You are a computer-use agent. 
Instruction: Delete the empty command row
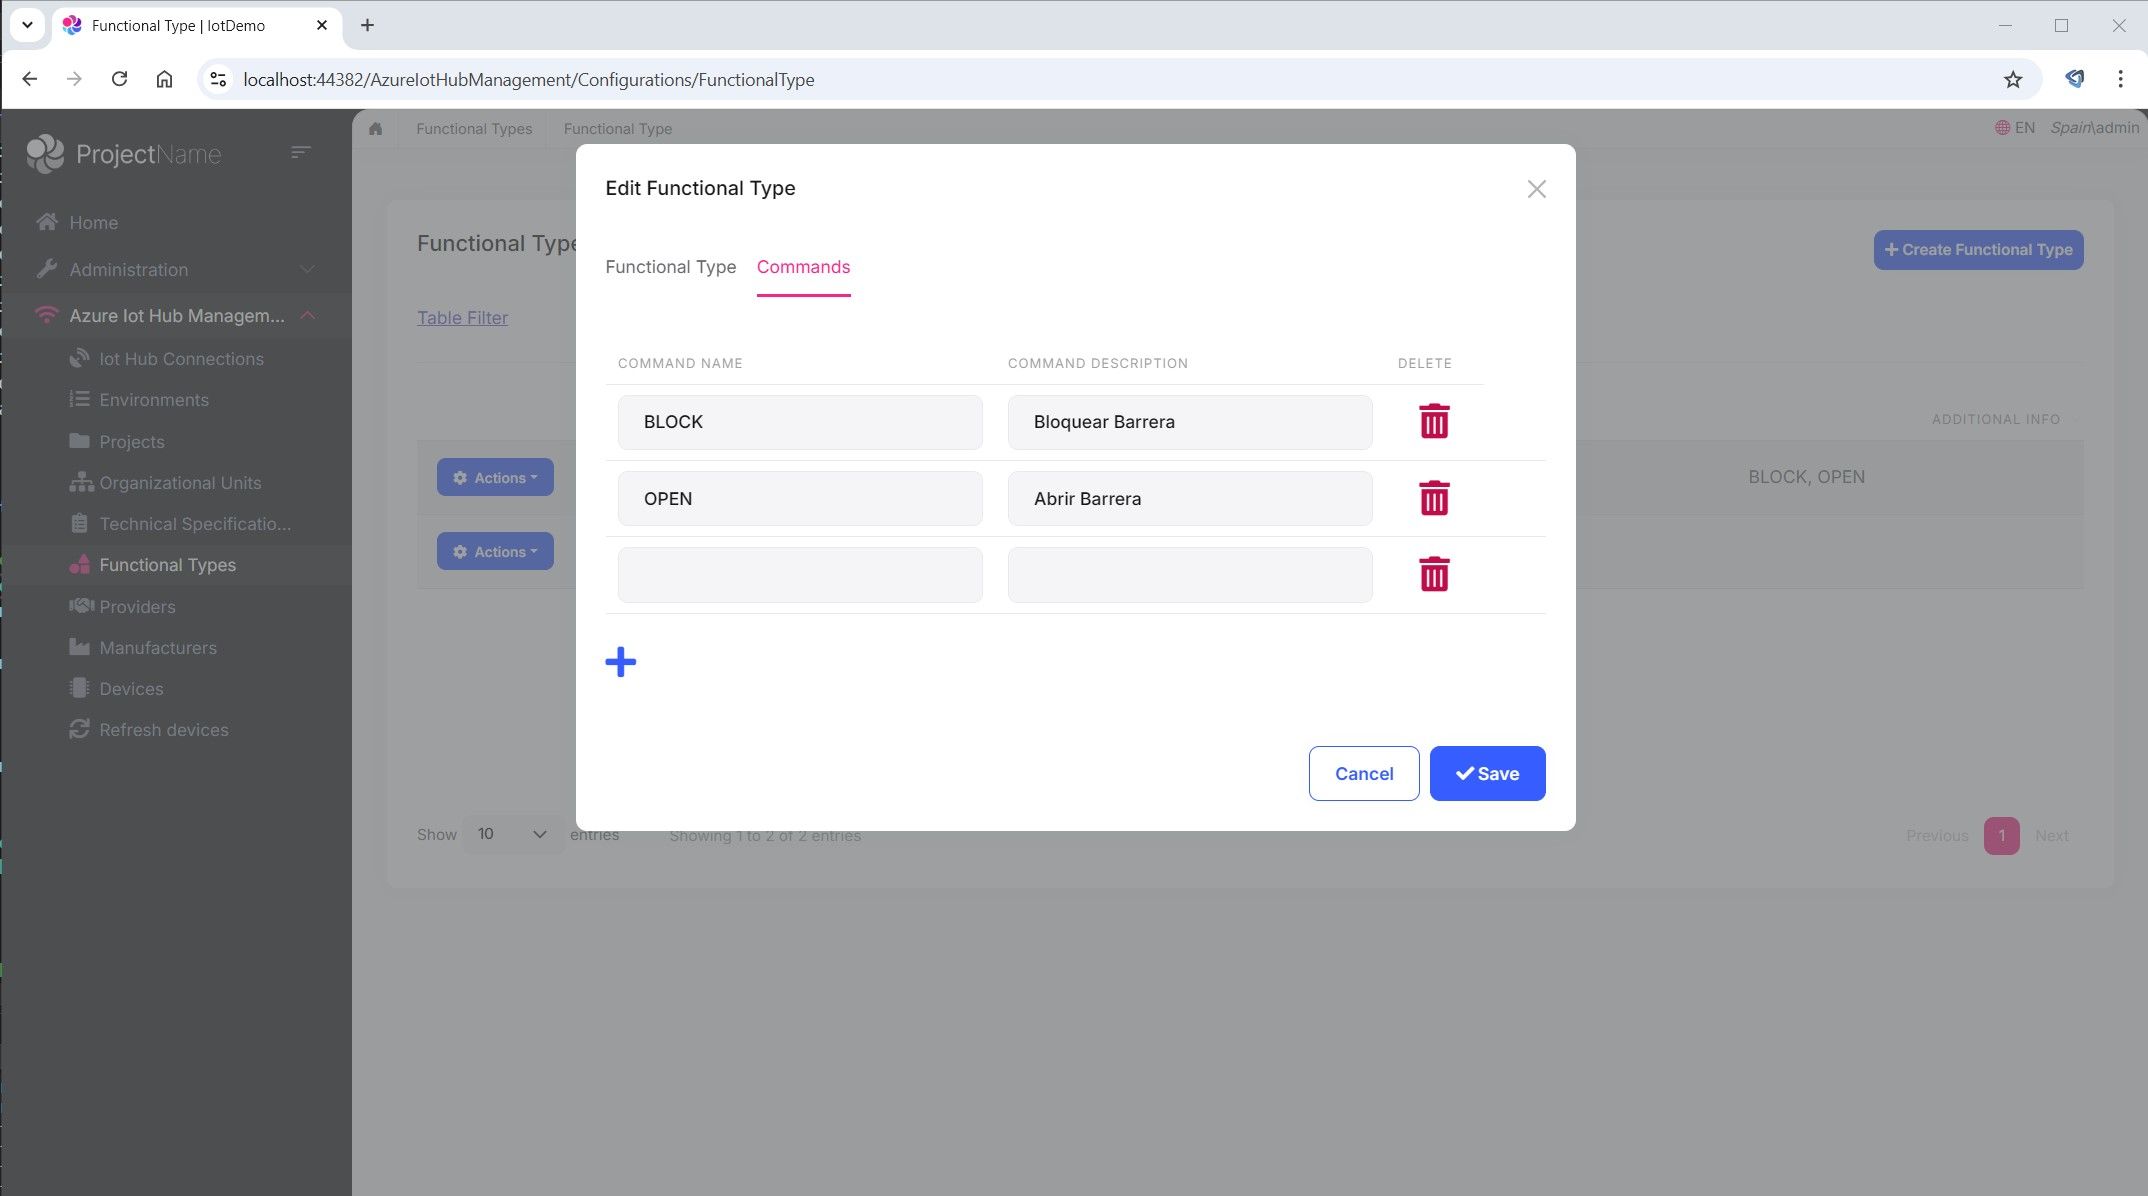(x=1434, y=575)
